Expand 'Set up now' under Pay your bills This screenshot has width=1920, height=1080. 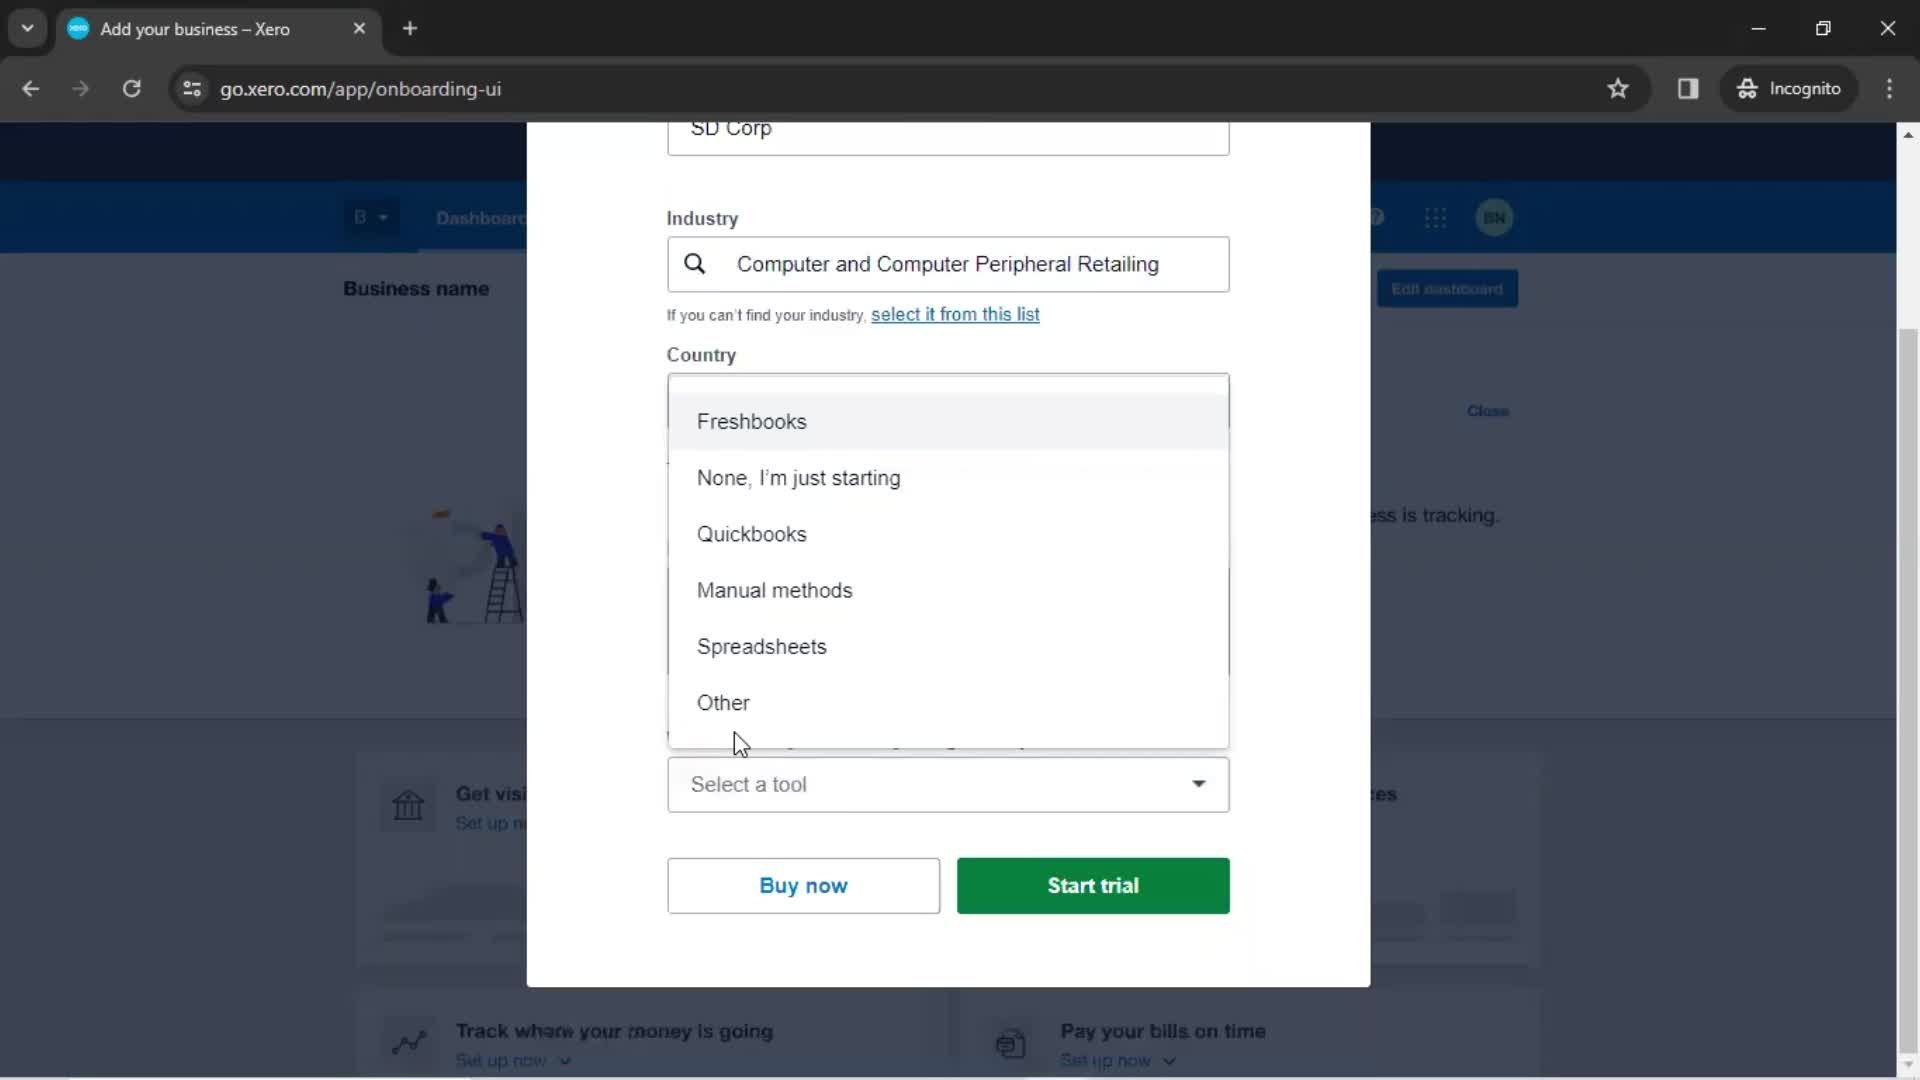pos(1118,1061)
